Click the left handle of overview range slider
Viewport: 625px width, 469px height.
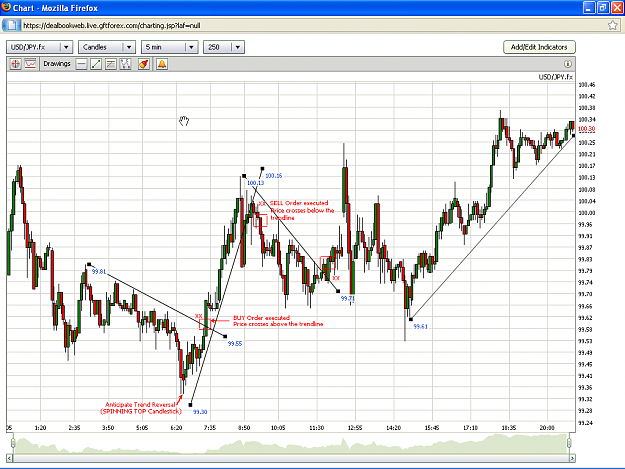(13, 443)
